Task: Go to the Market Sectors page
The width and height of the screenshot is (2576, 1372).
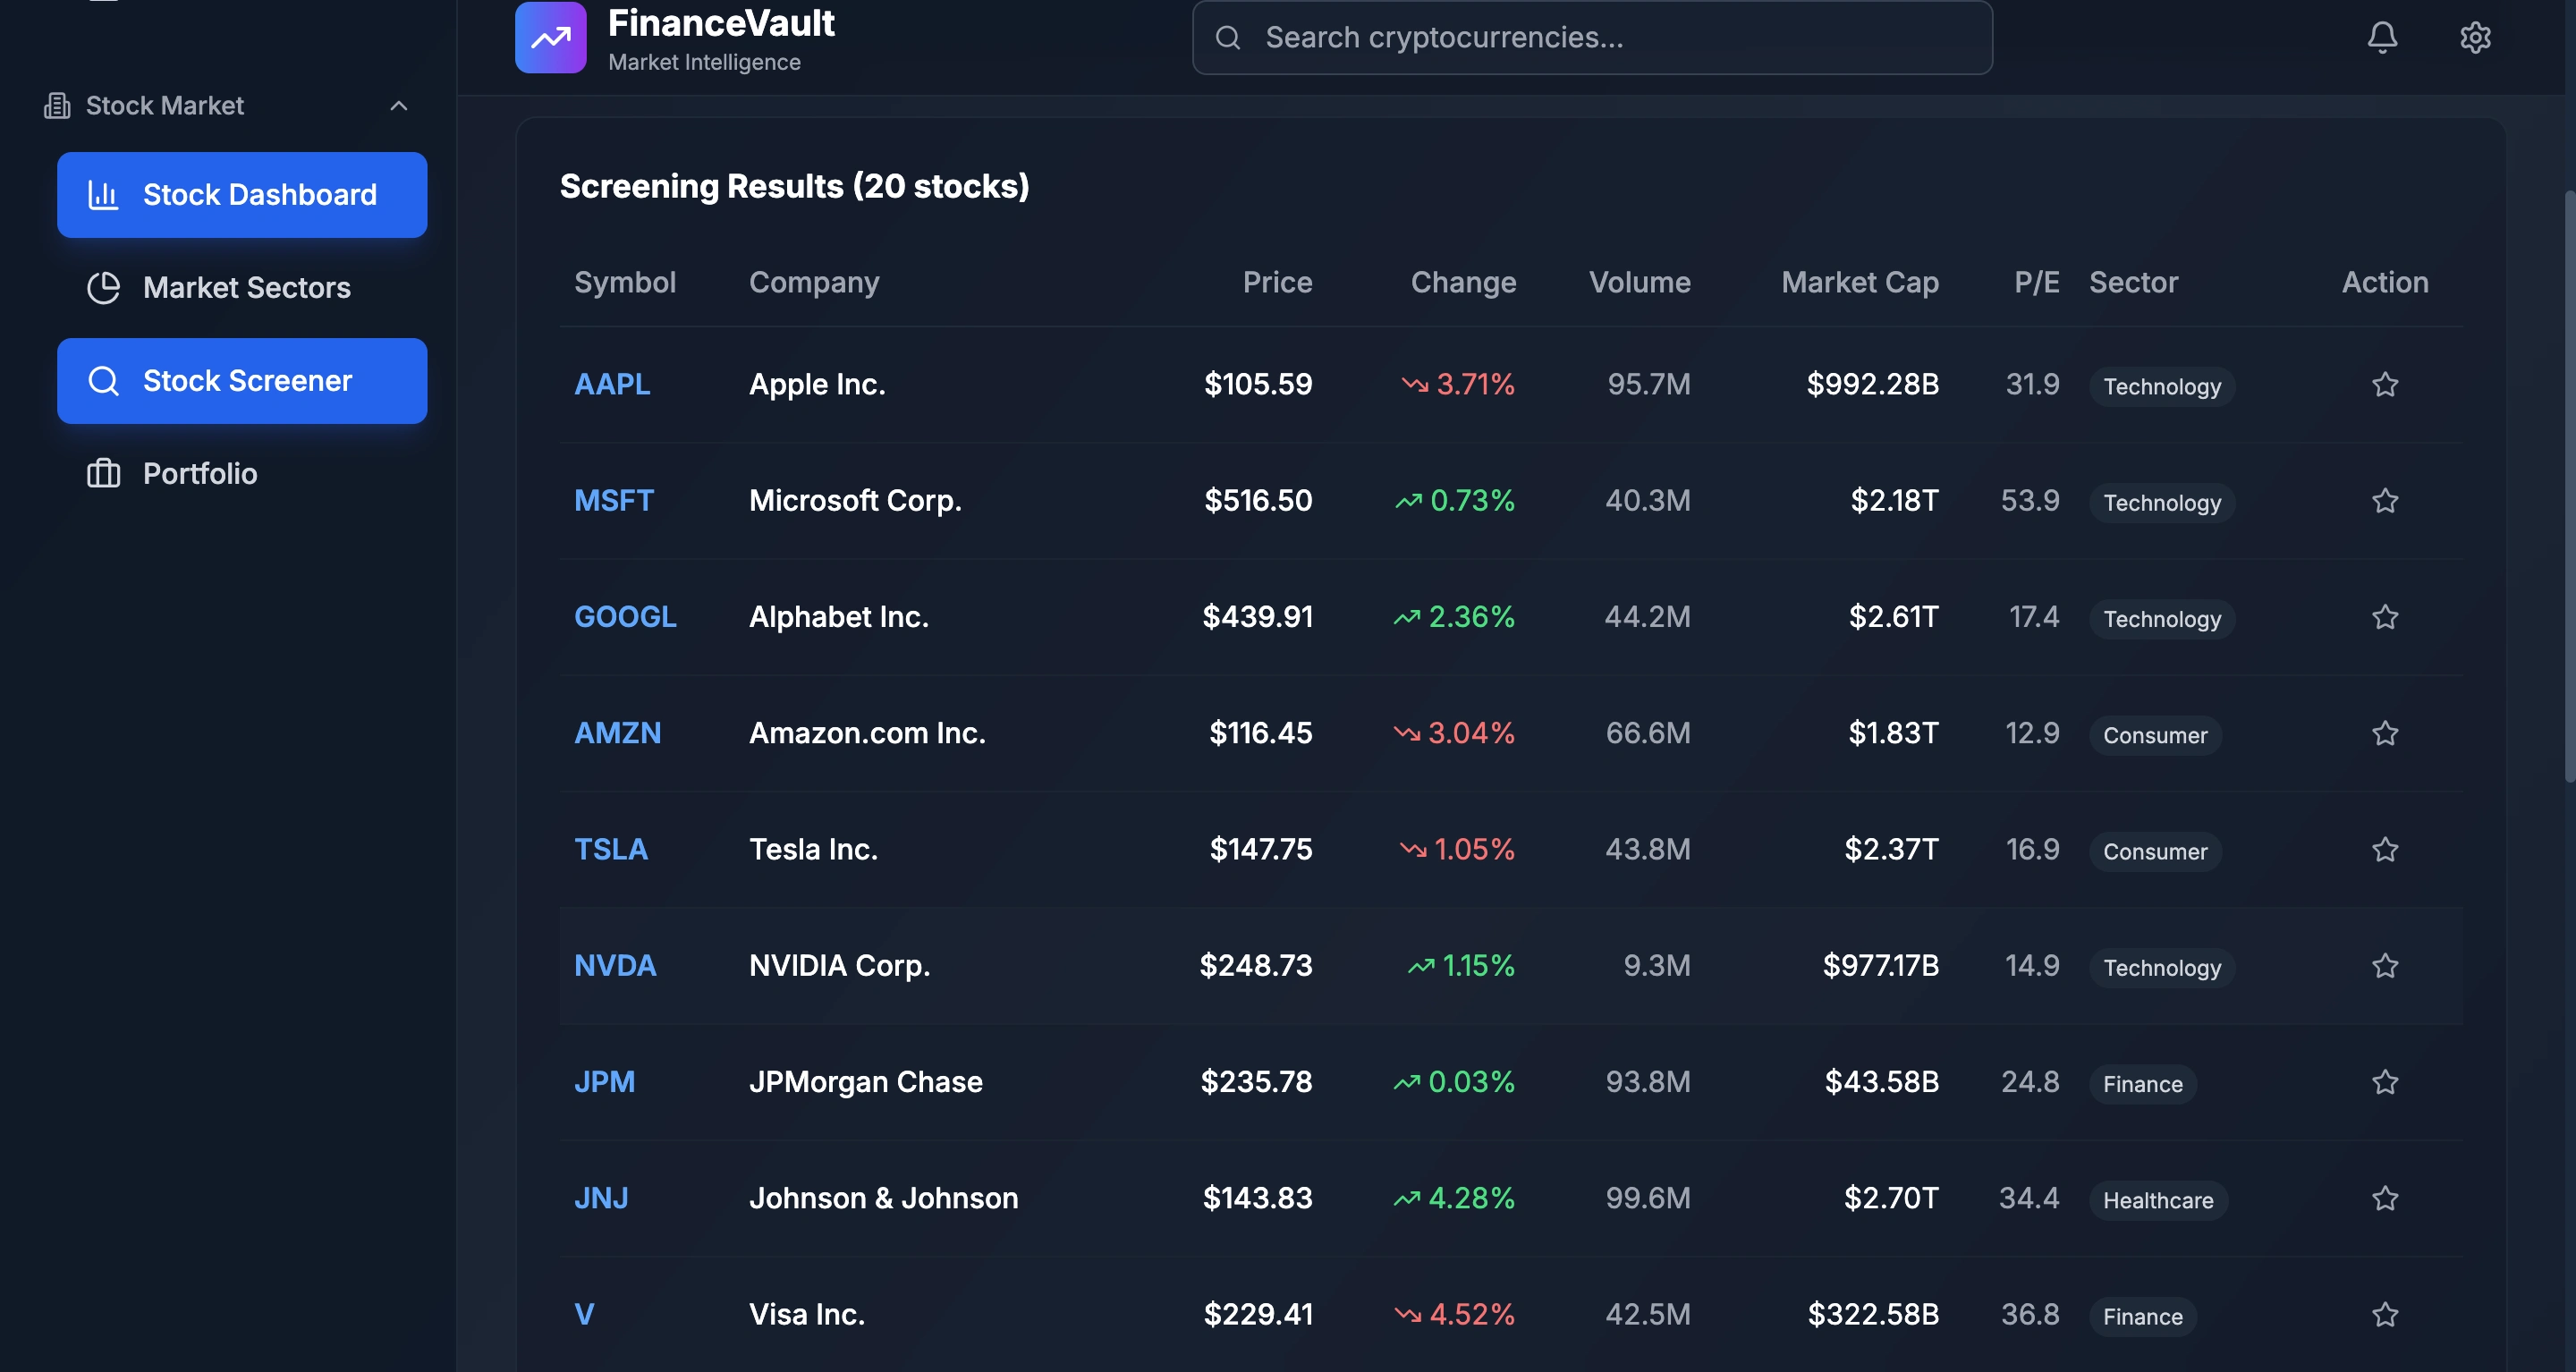Action: (x=246, y=288)
